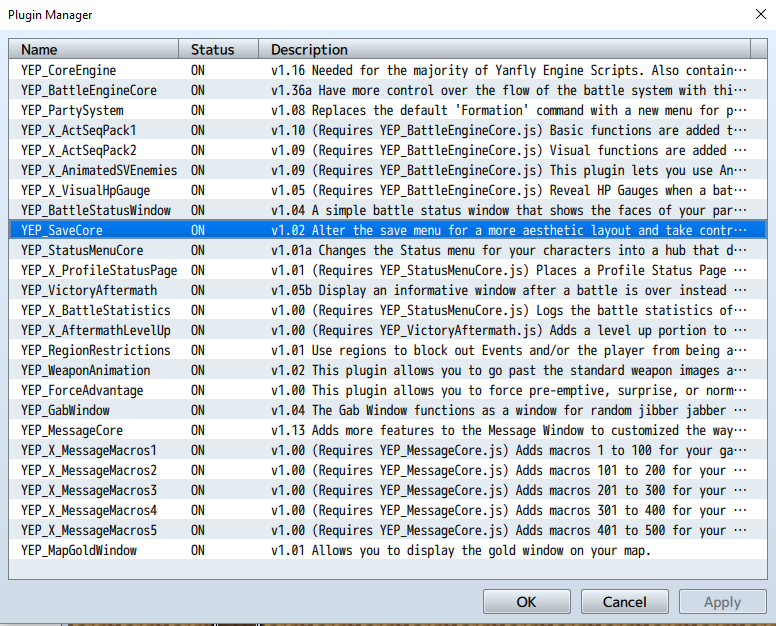This screenshot has height=626, width=776.
Task: Click the ON status of YEP_CoreEngine
Action: coord(198,70)
